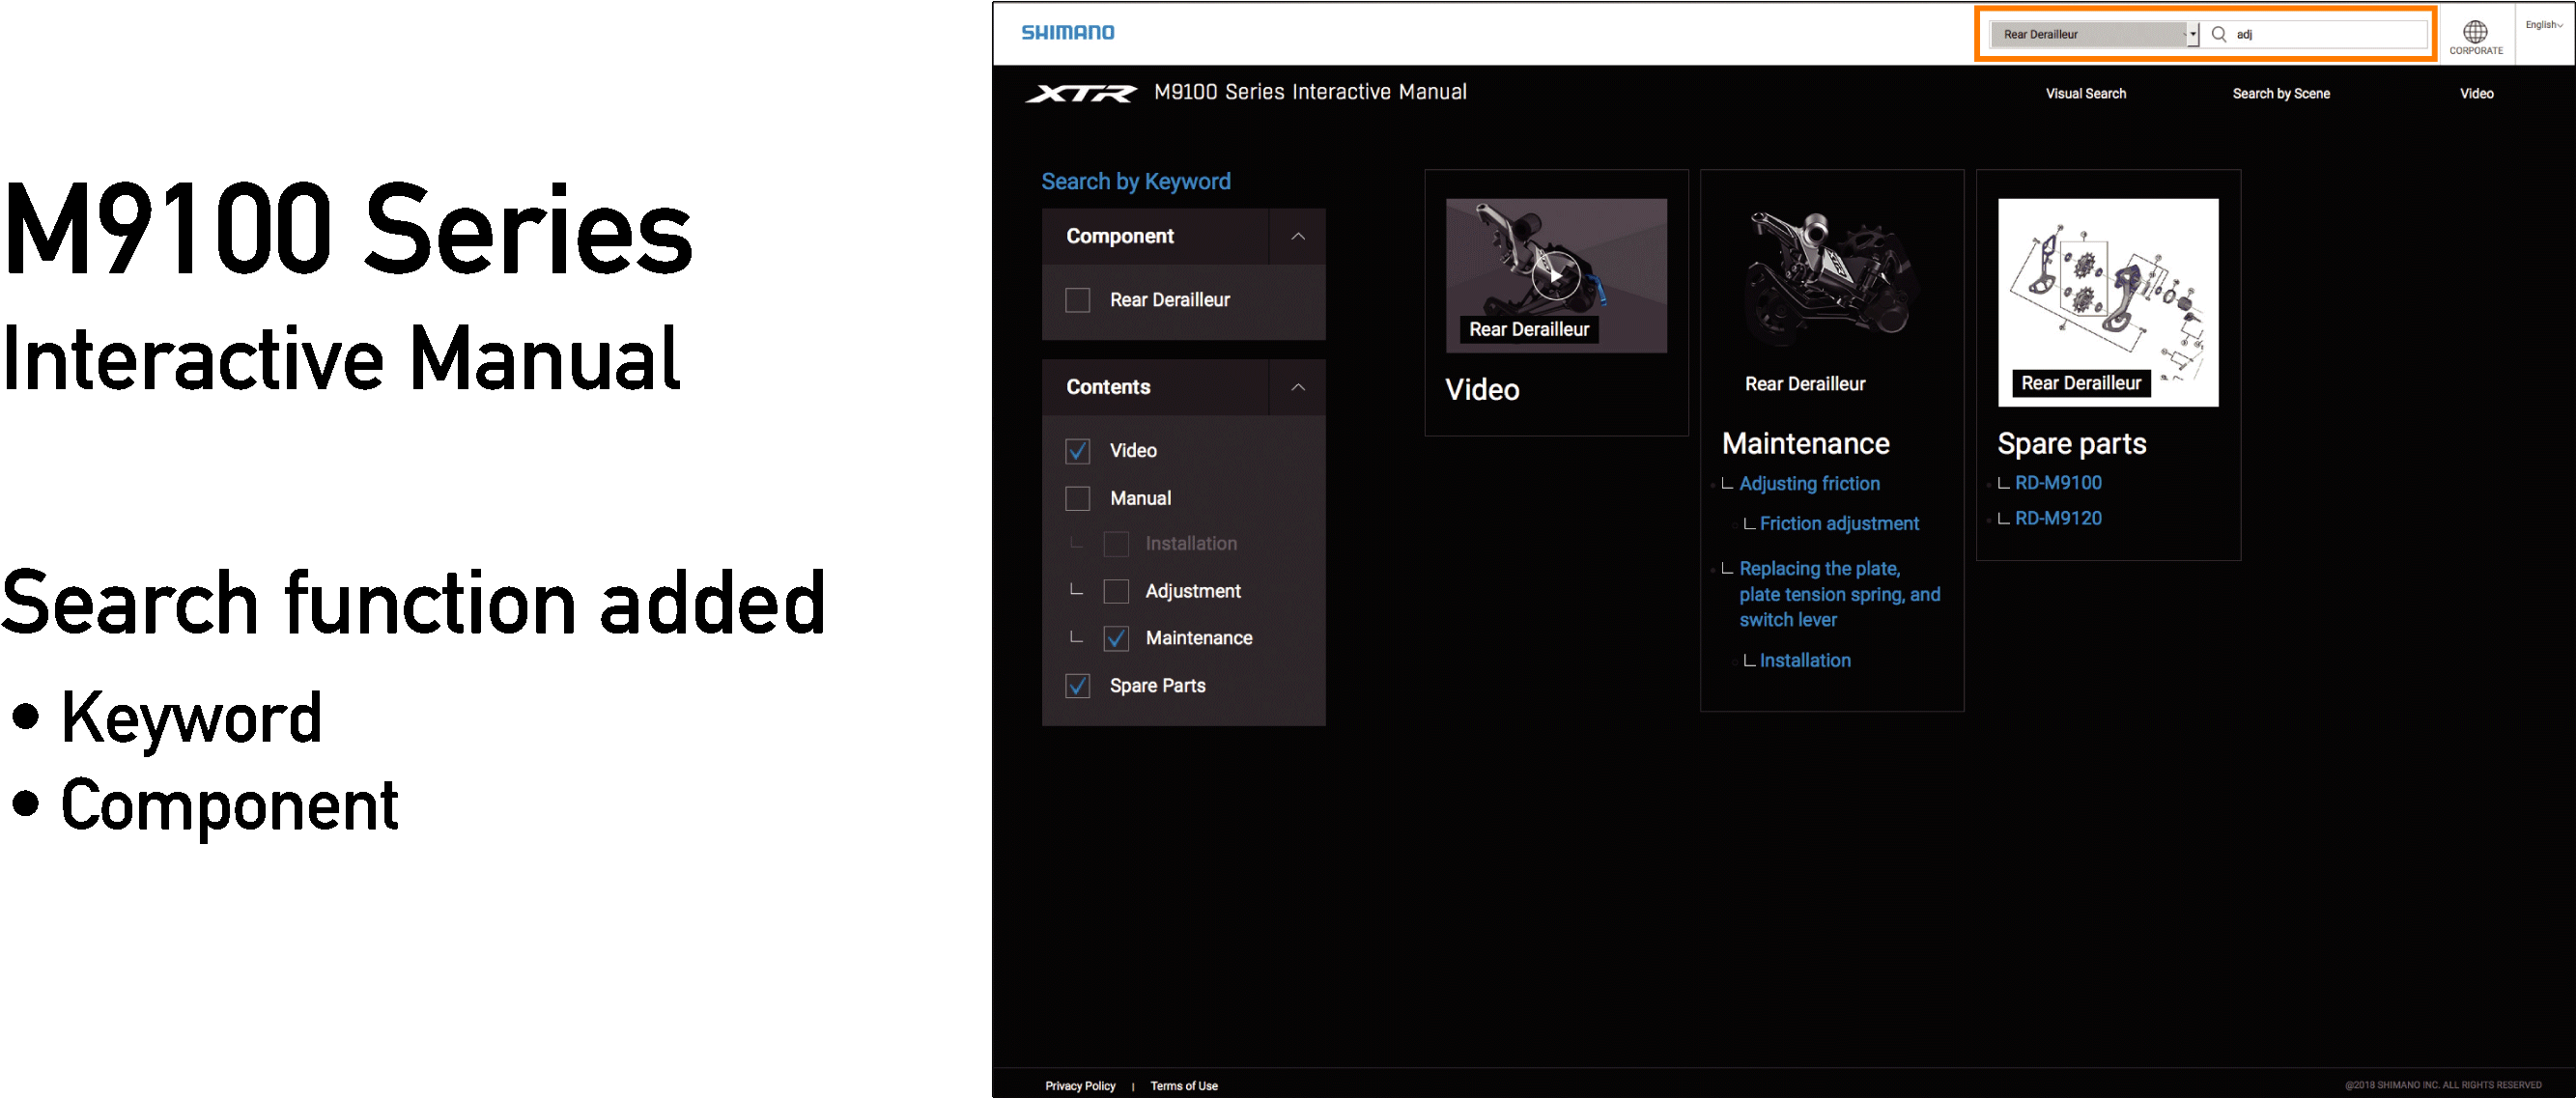Play the Rear Derailleur video

coord(1556,275)
